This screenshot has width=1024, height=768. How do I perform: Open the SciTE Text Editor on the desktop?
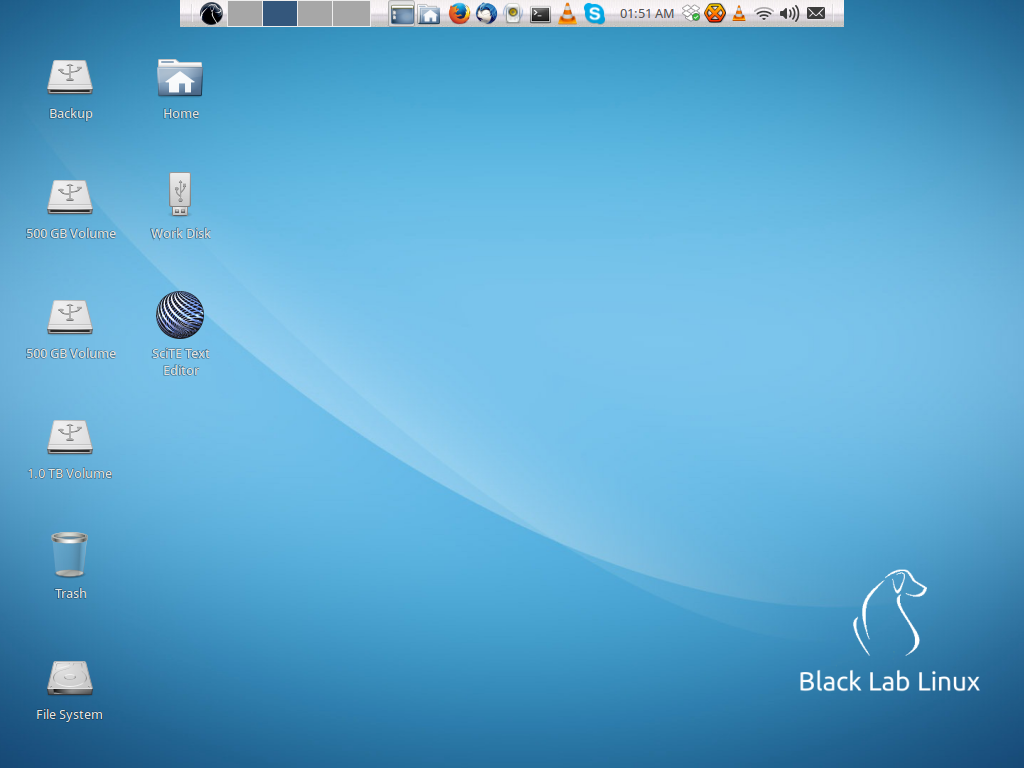coord(180,313)
